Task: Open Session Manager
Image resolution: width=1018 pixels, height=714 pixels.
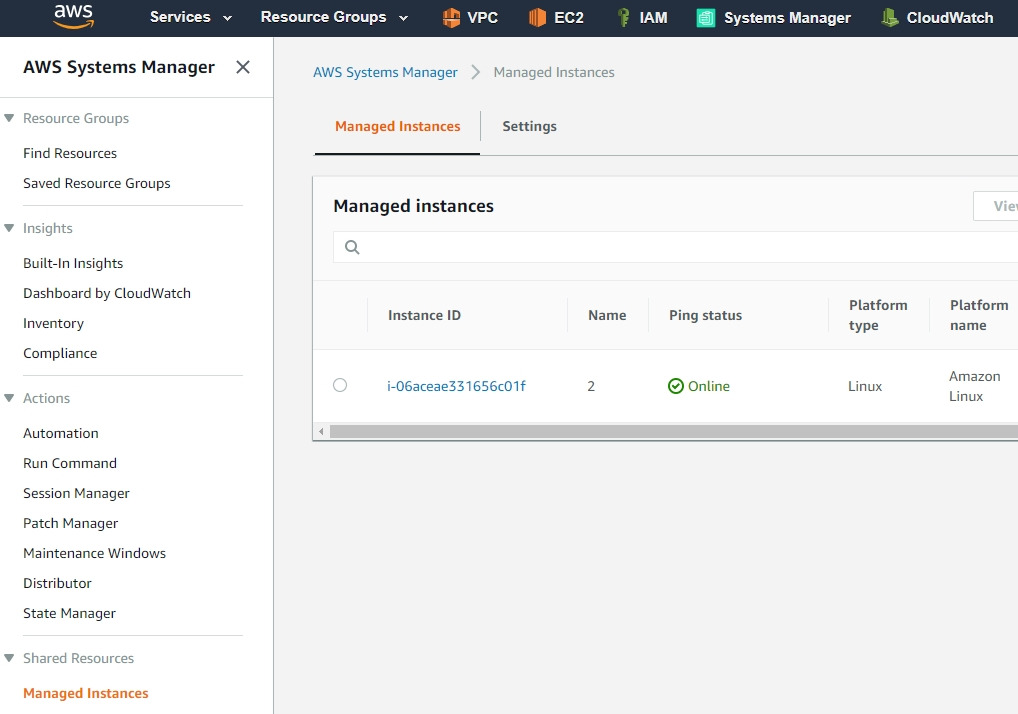Action: tap(77, 493)
